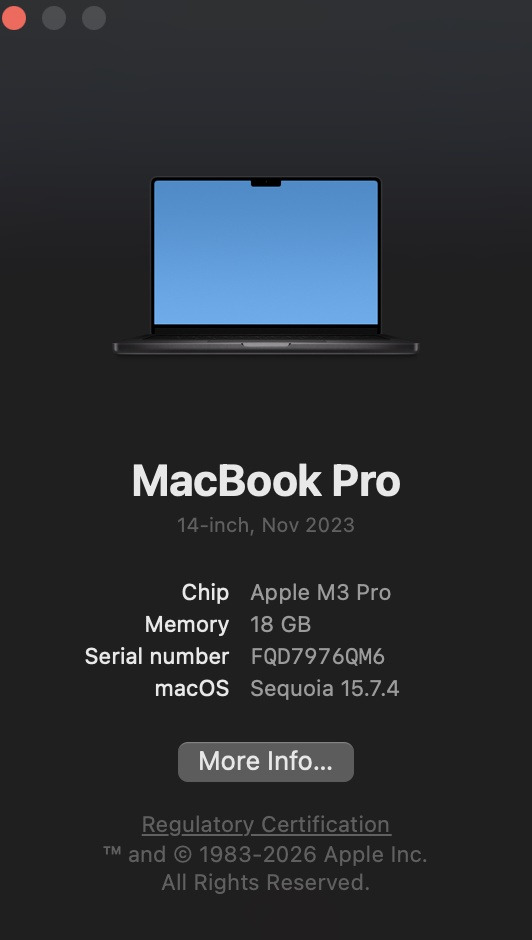Click the Serial number label

(157, 656)
